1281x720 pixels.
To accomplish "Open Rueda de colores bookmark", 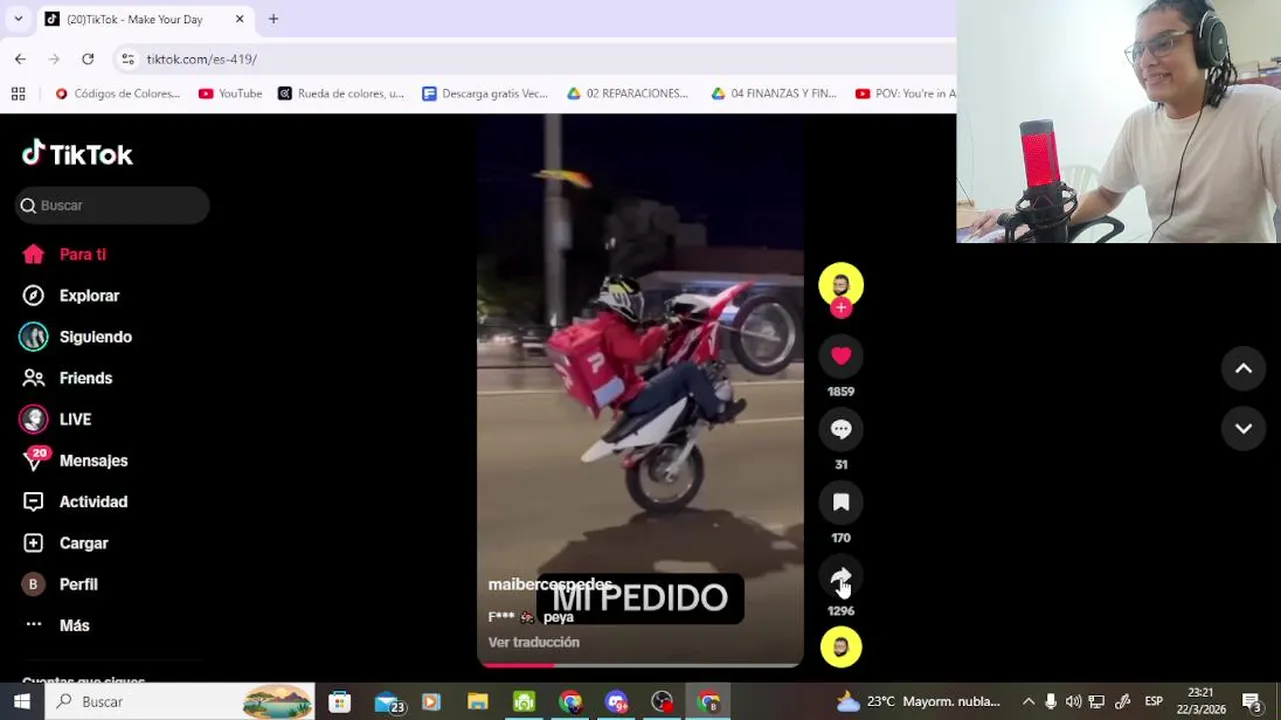I will 341,93.
